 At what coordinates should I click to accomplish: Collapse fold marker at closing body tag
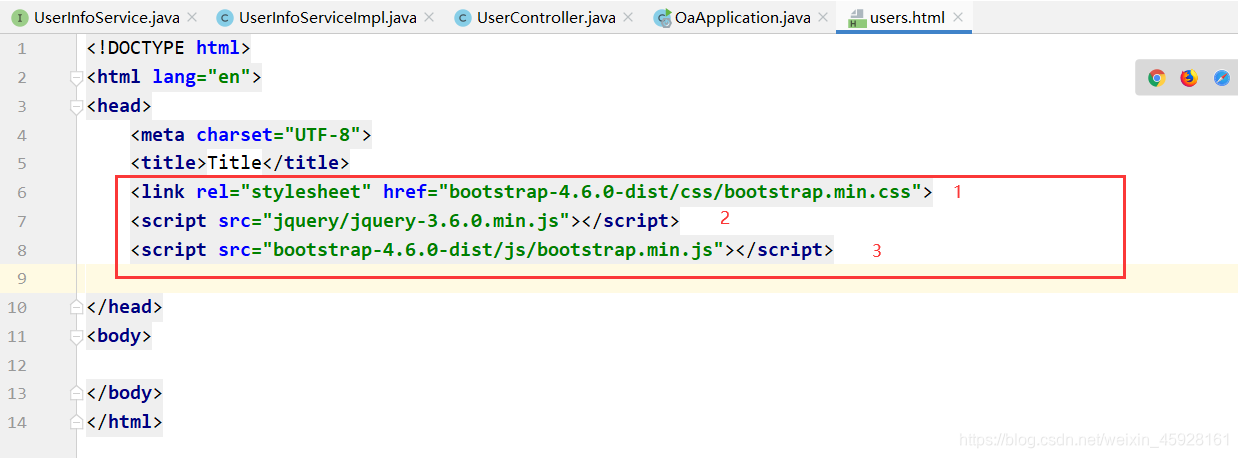77,393
